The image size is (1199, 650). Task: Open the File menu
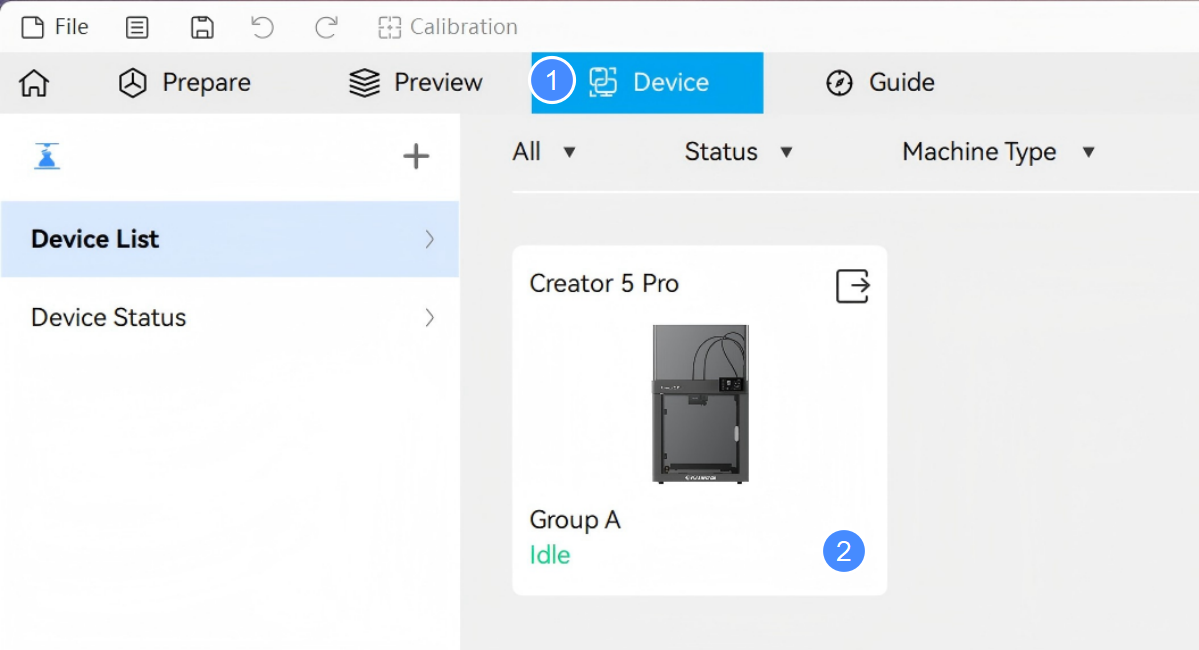click(55, 27)
